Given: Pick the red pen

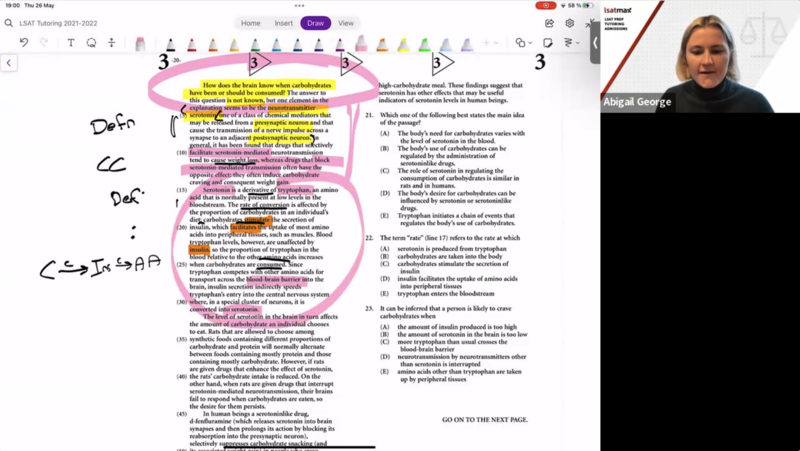Looking at the screenshot, I should 191,43.
